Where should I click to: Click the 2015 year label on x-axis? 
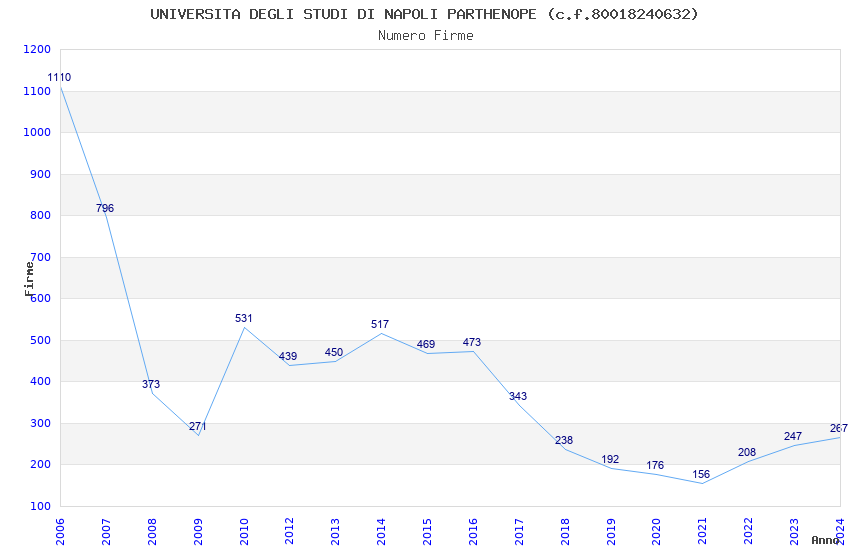click(427, 531)
